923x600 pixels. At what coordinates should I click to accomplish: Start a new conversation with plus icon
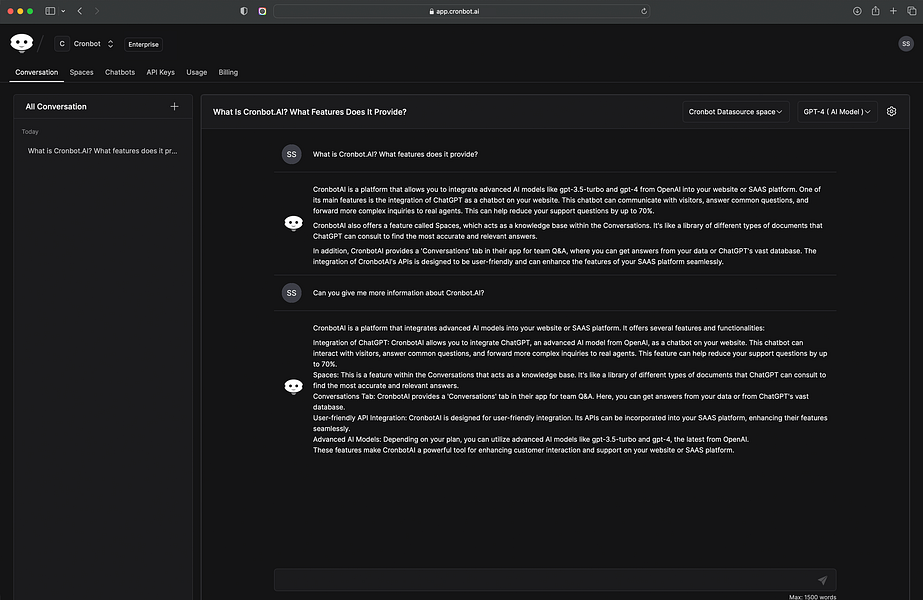[174, 107]
